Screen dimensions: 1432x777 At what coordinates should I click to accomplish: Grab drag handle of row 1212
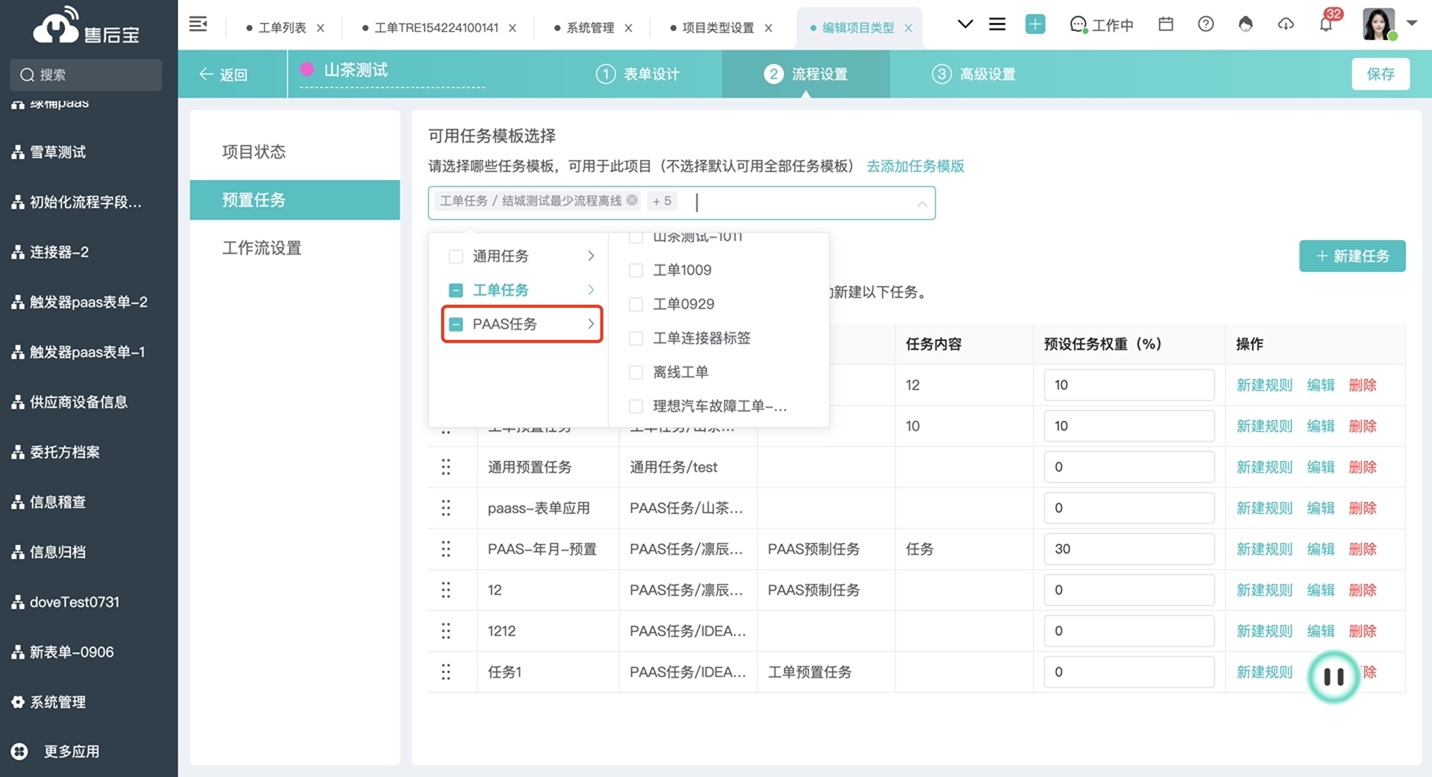[x=446, y=631]
